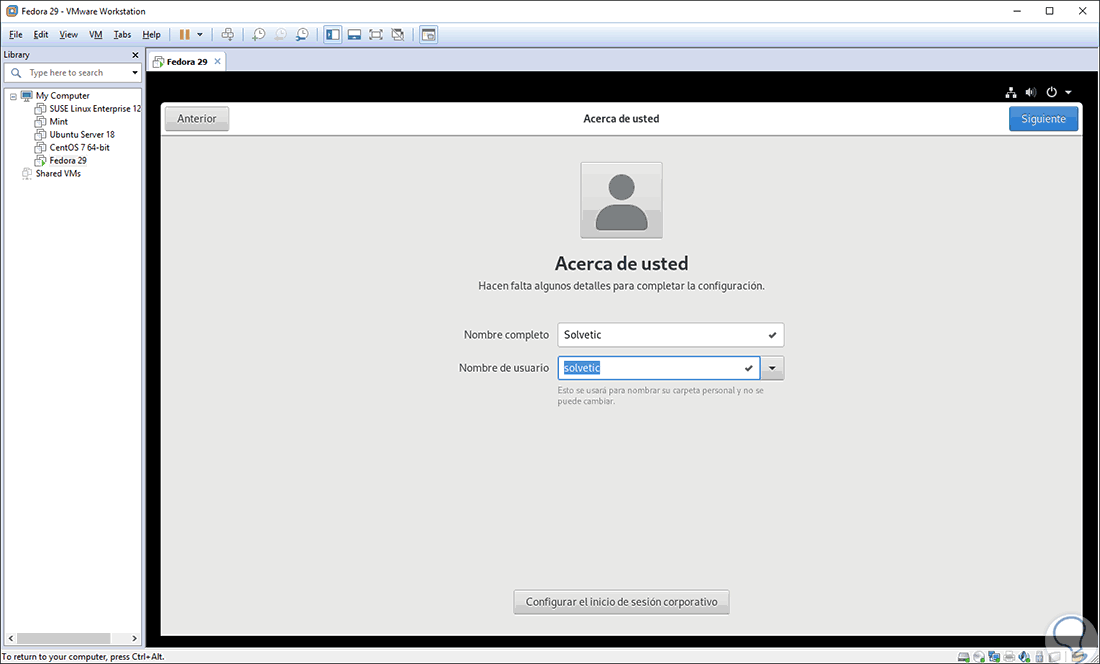
Task: Take a snapshot of the virtual machine
Action: 258,34
